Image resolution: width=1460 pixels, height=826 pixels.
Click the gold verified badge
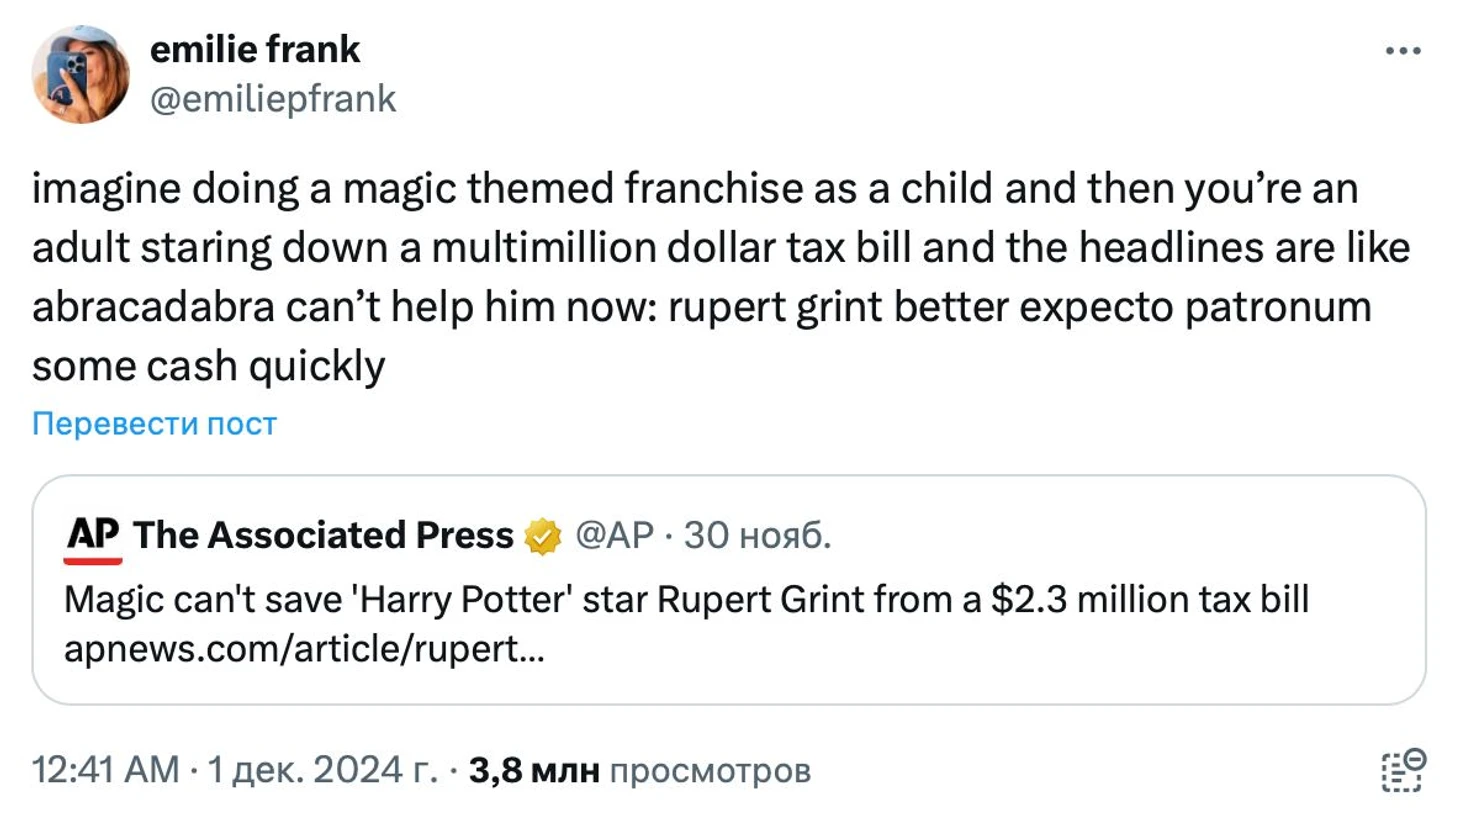point(543,537)
